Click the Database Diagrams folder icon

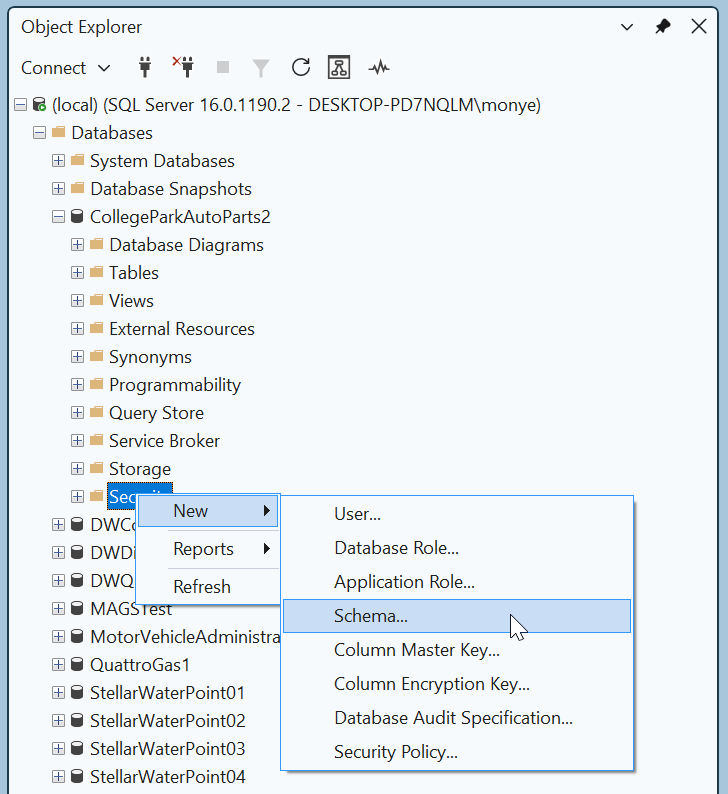click(96, 245)
